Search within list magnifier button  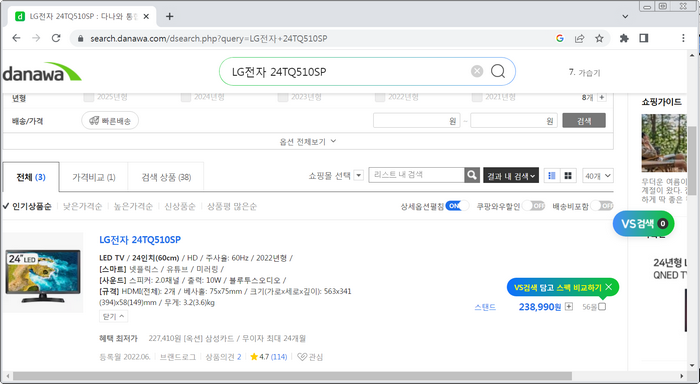[471, 175]
